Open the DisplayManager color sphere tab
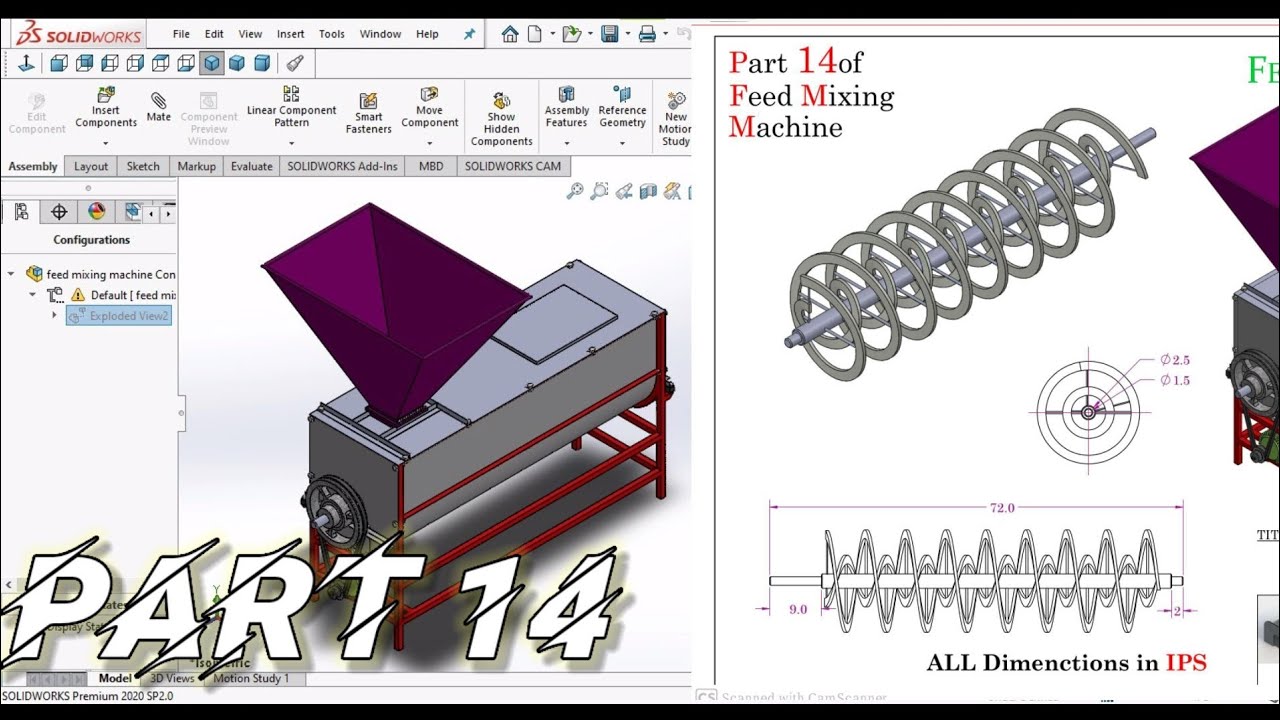 click(96, 212)
